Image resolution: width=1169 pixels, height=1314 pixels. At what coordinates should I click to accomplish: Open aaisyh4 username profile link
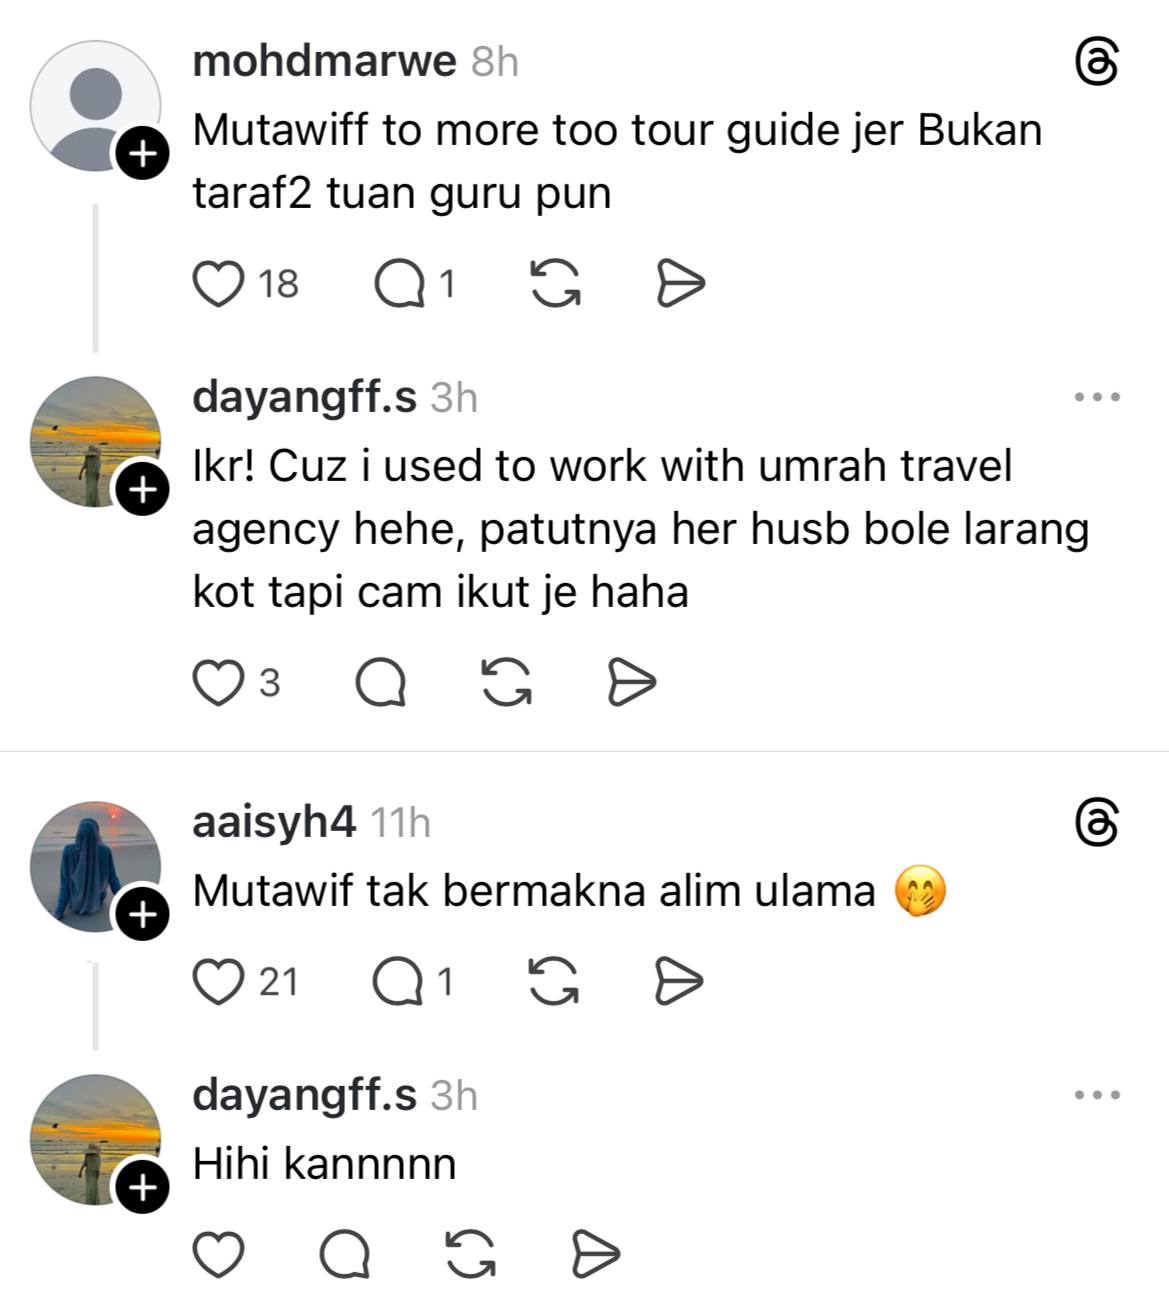(x=274, y=822)
